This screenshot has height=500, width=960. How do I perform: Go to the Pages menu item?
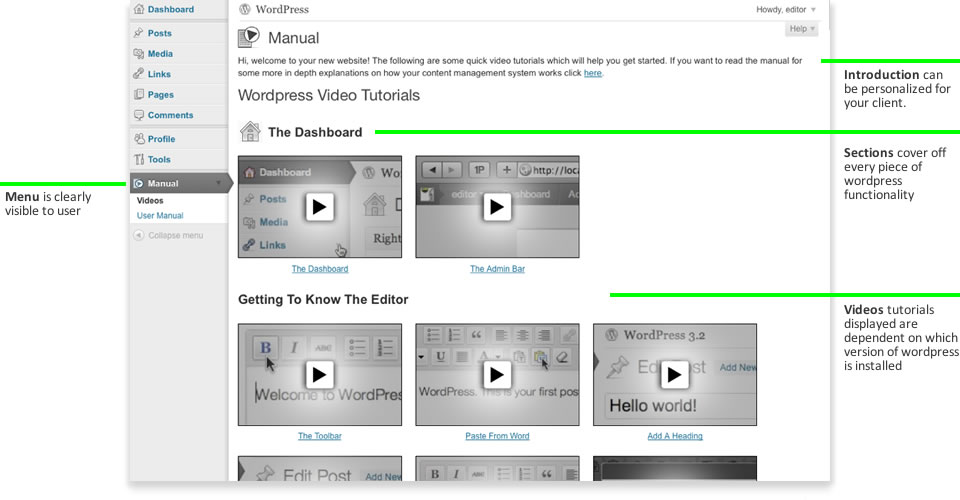(161, 94)
